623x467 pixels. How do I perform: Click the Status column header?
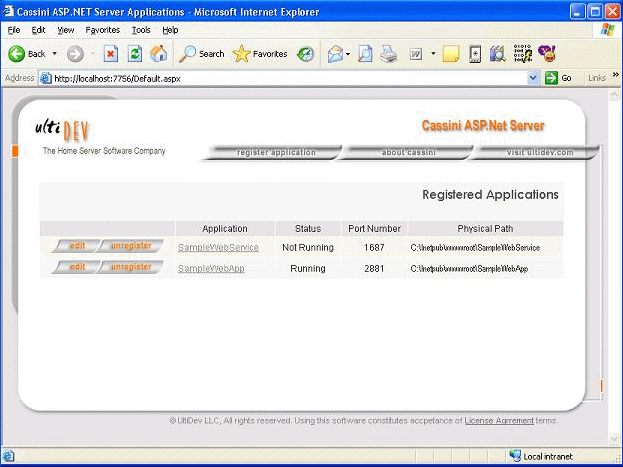308,229
